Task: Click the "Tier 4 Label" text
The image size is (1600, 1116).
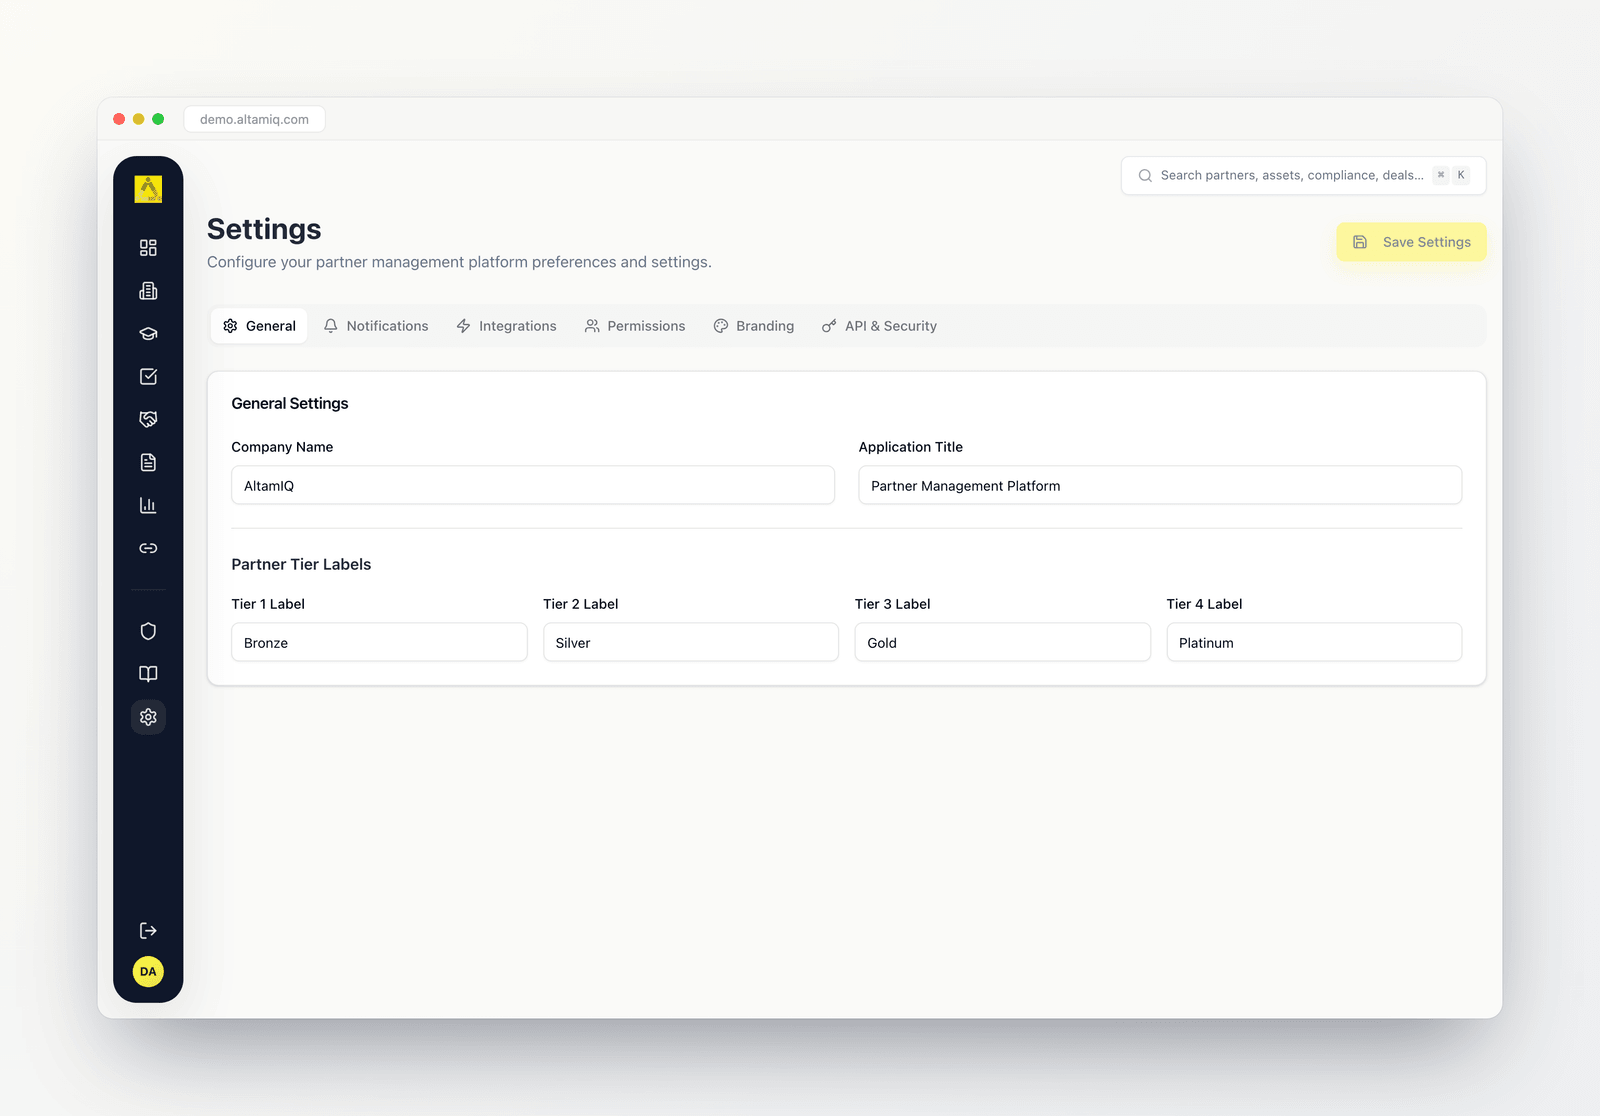Action: (x=1204, y=604)
